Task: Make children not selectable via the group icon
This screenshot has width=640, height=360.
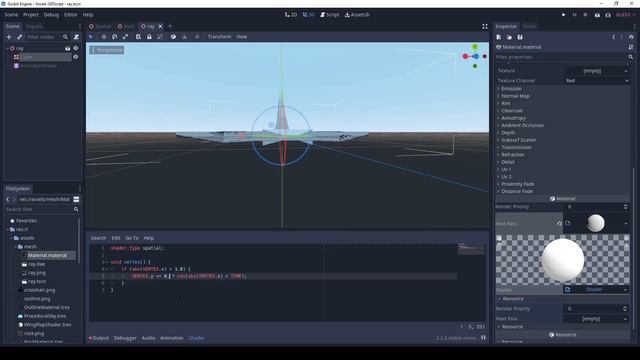Action: (x=160, y=37)
